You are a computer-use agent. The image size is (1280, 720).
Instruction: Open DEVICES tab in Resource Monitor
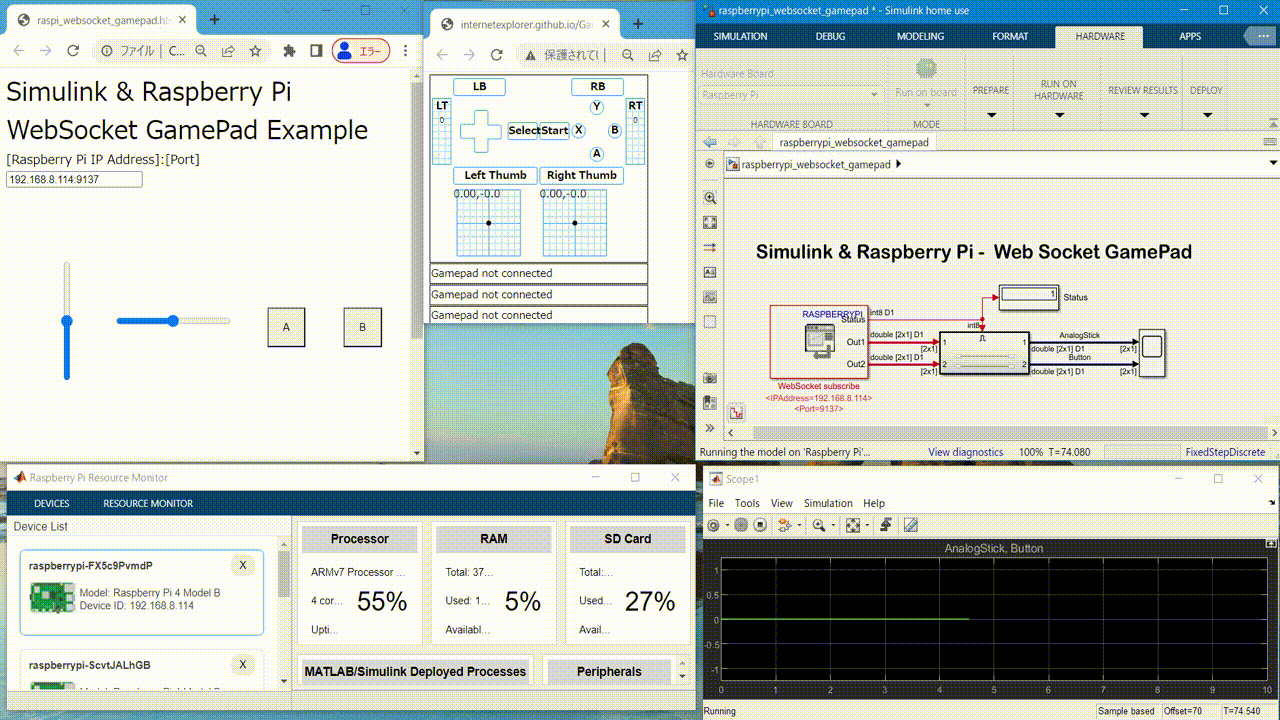52,503
